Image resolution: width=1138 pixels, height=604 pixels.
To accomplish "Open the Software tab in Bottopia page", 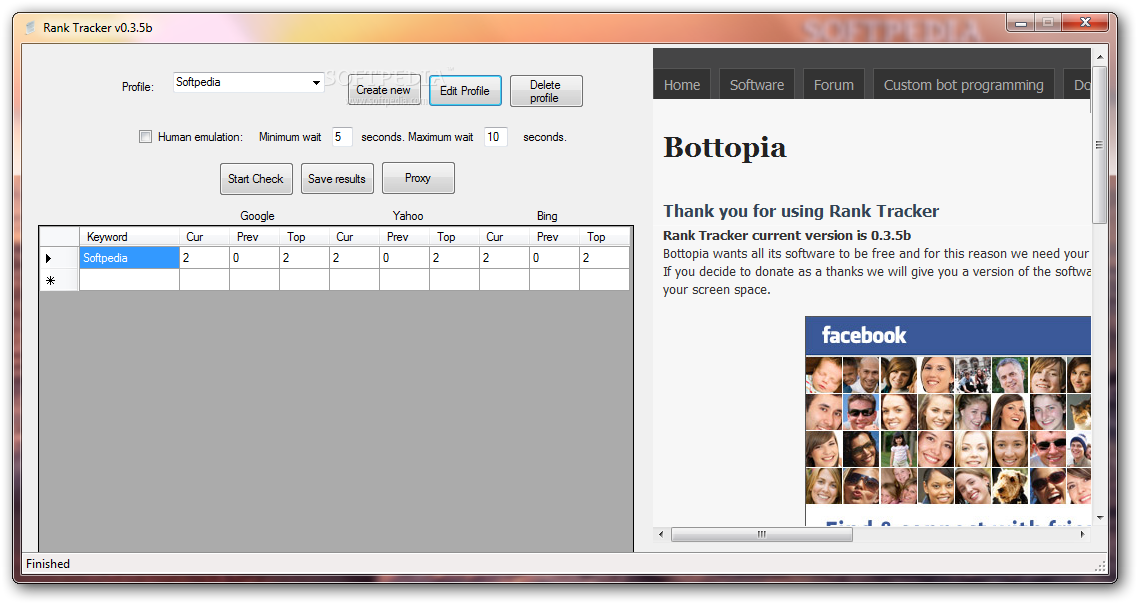I will [757, 85].
